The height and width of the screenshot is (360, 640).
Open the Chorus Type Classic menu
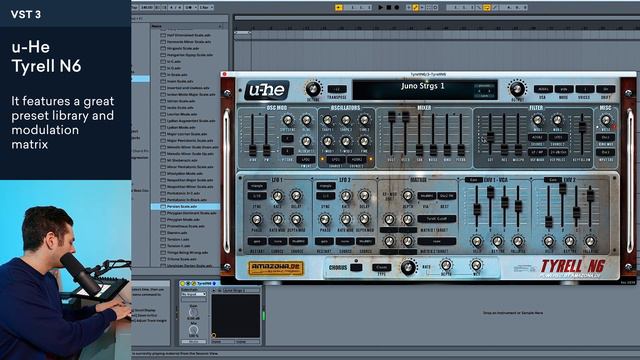[x=382, y=267]
